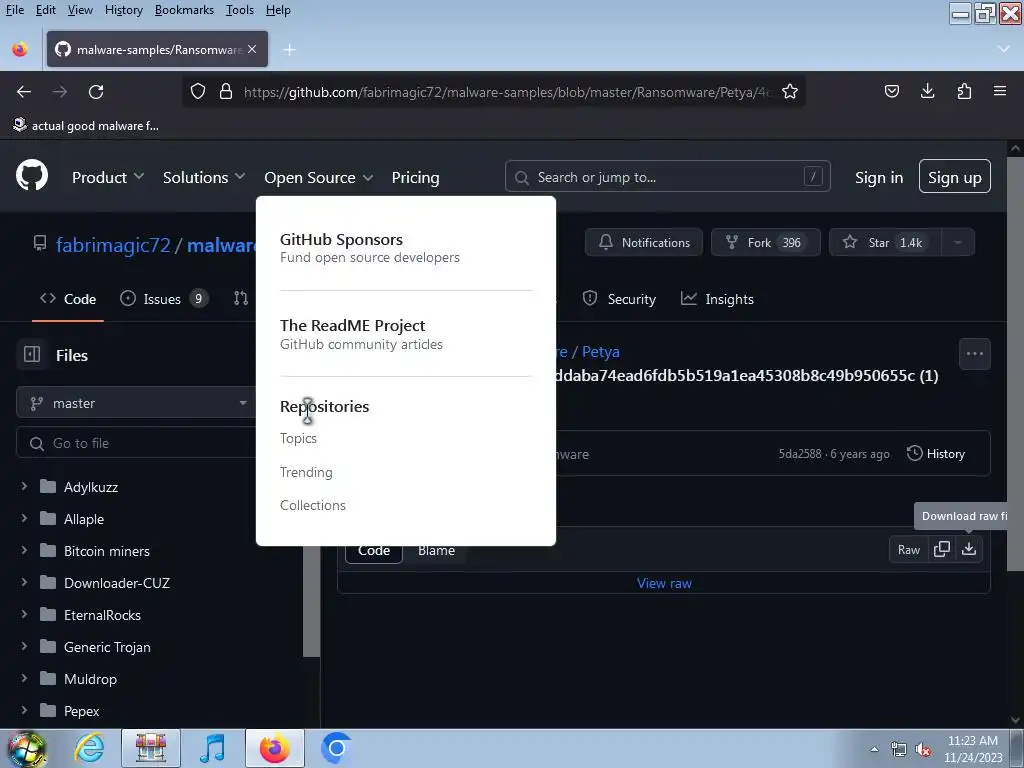The image size is (1024, 768).
Task: Click fabrimagic72 owner link
Action: (x=113, y=245)
